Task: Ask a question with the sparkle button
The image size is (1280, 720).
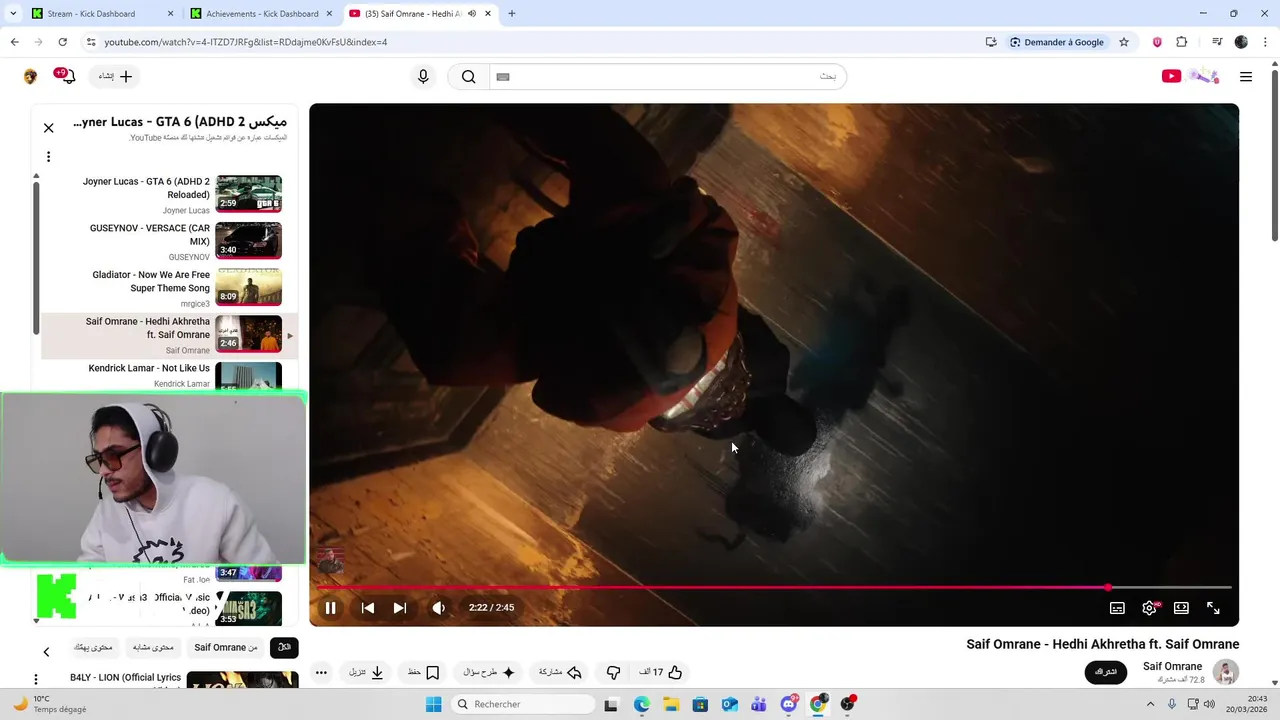Action: [x=489, y=673]
